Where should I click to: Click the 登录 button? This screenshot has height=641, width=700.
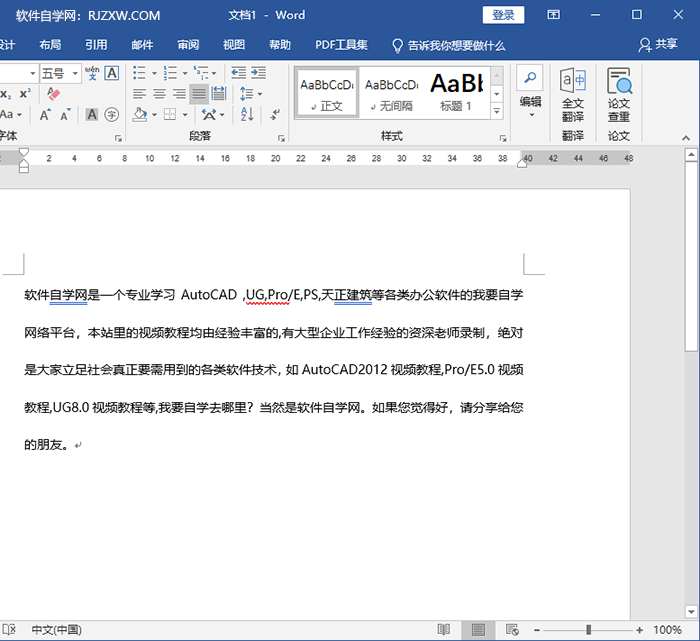coord(503,15)
